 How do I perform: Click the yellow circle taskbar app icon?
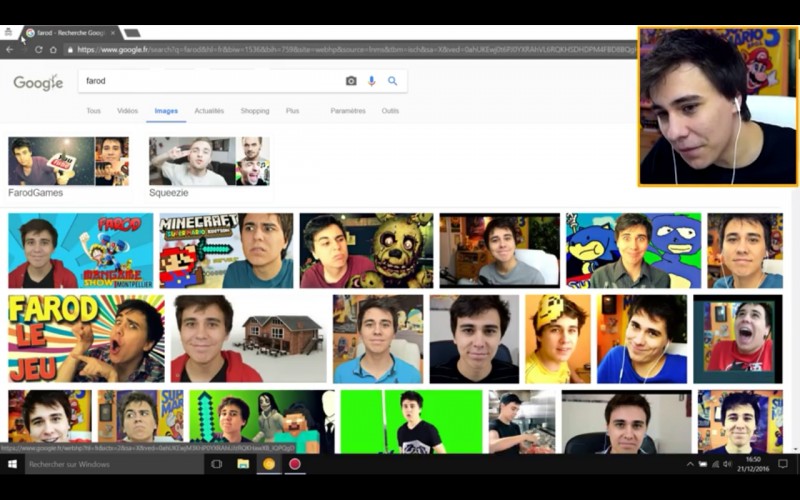click(269, 464)
